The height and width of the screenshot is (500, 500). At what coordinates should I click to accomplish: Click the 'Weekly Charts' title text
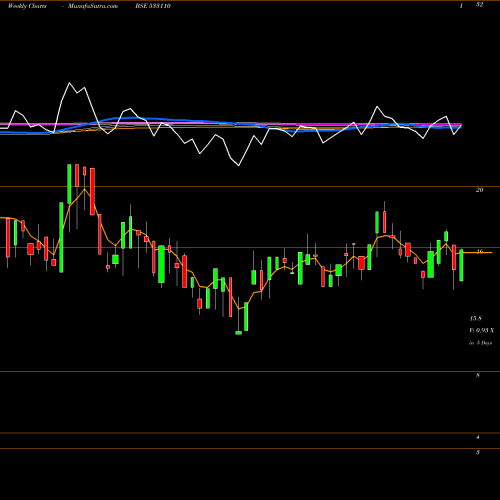click(x=27, y=6)
